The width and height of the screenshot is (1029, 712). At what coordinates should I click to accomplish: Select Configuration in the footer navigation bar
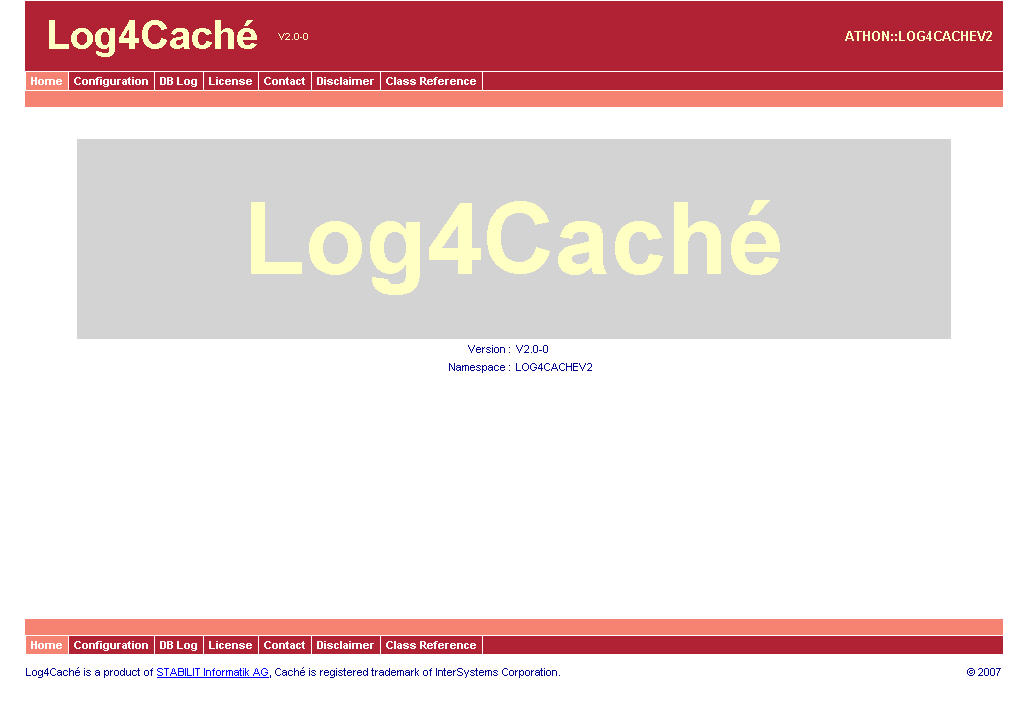[x=111, y=645]
